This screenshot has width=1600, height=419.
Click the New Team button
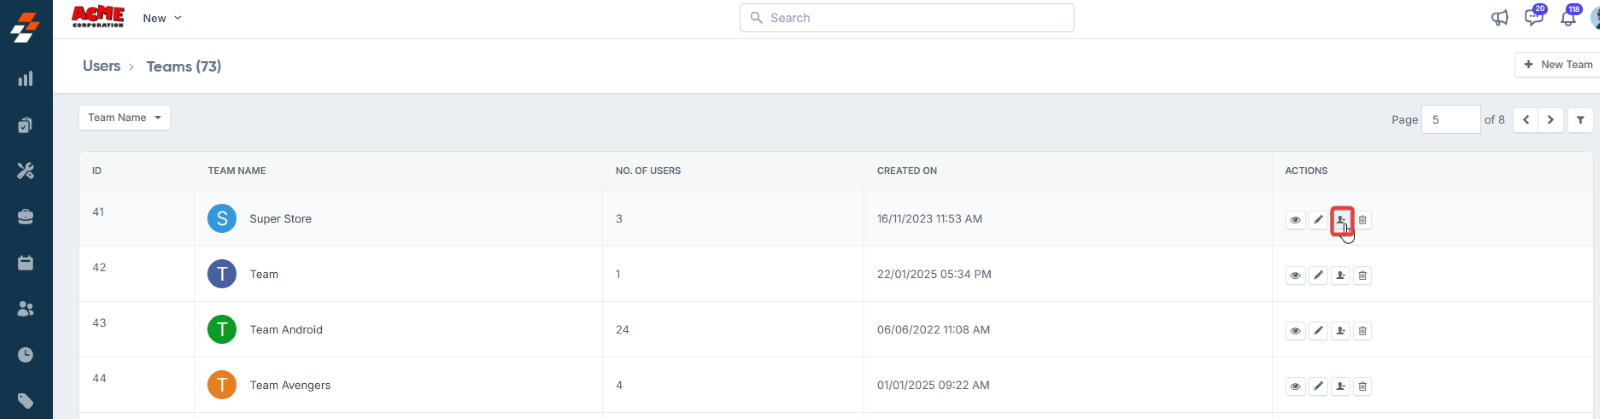(x=1558, y=64)
